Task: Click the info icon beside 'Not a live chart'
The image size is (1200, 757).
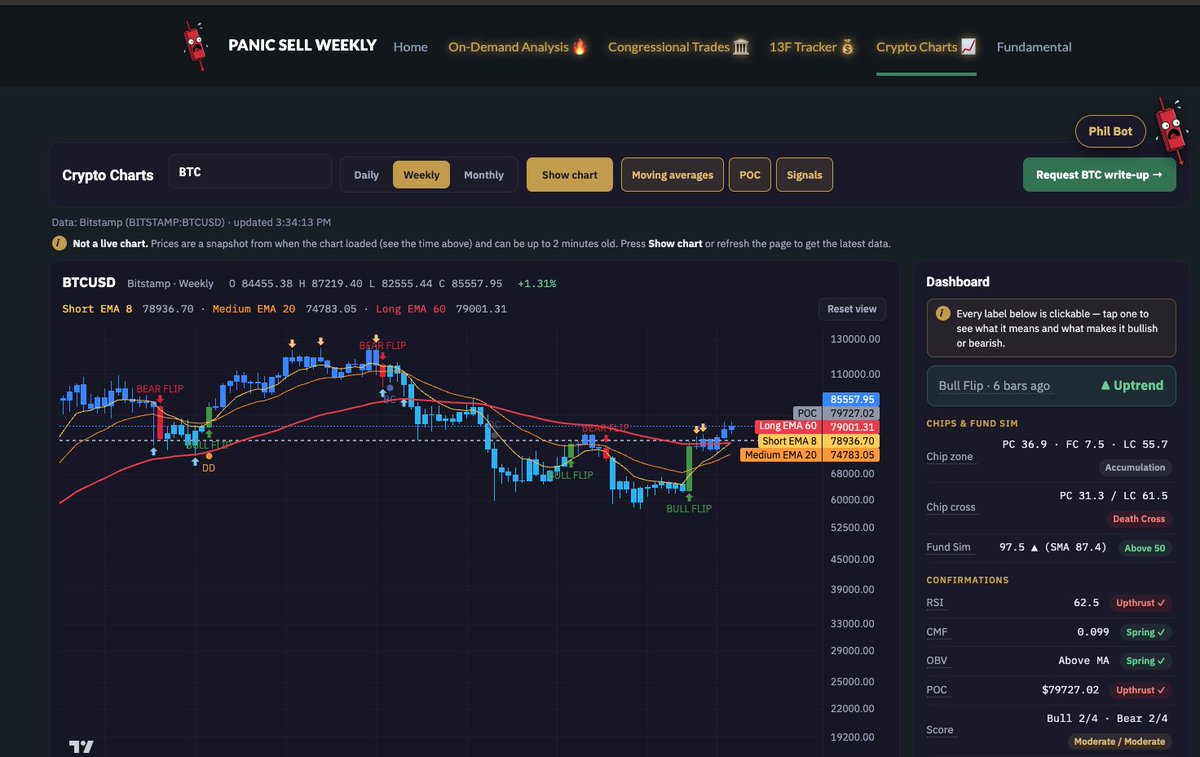Action: [61, 243]
